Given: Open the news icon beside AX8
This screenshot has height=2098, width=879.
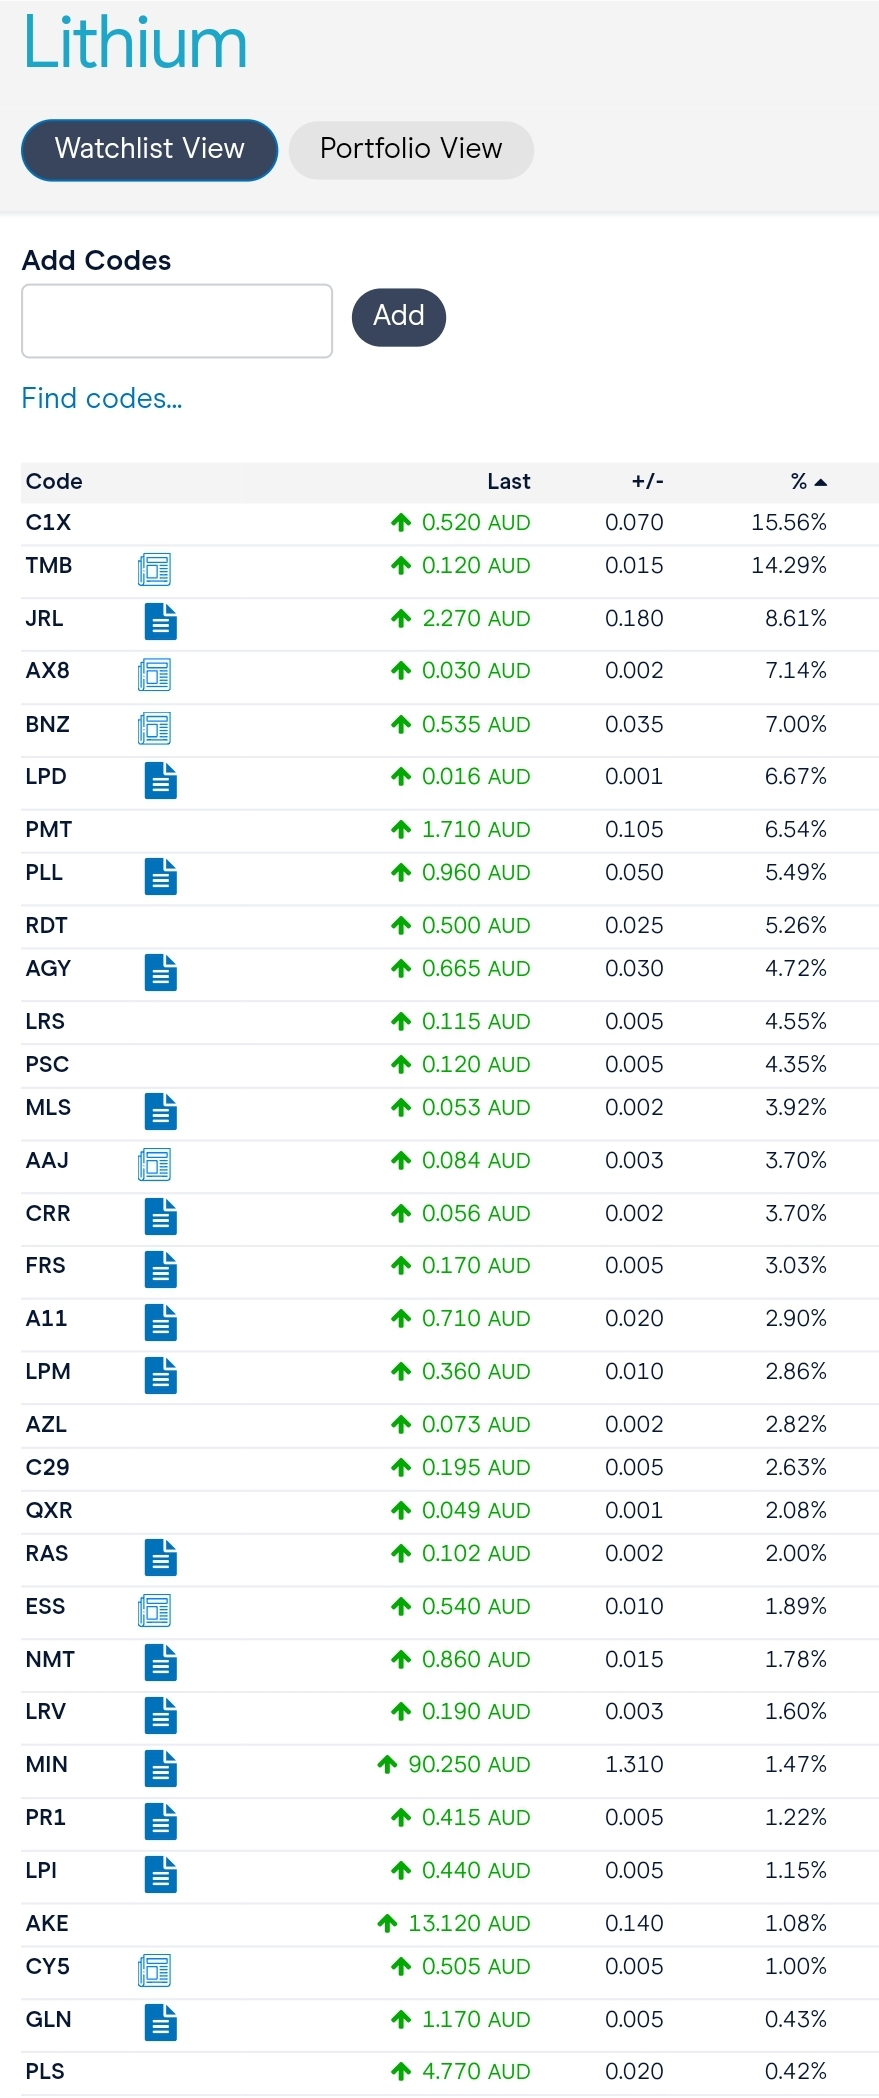Looking at the screenshot, I should (155, 675).
